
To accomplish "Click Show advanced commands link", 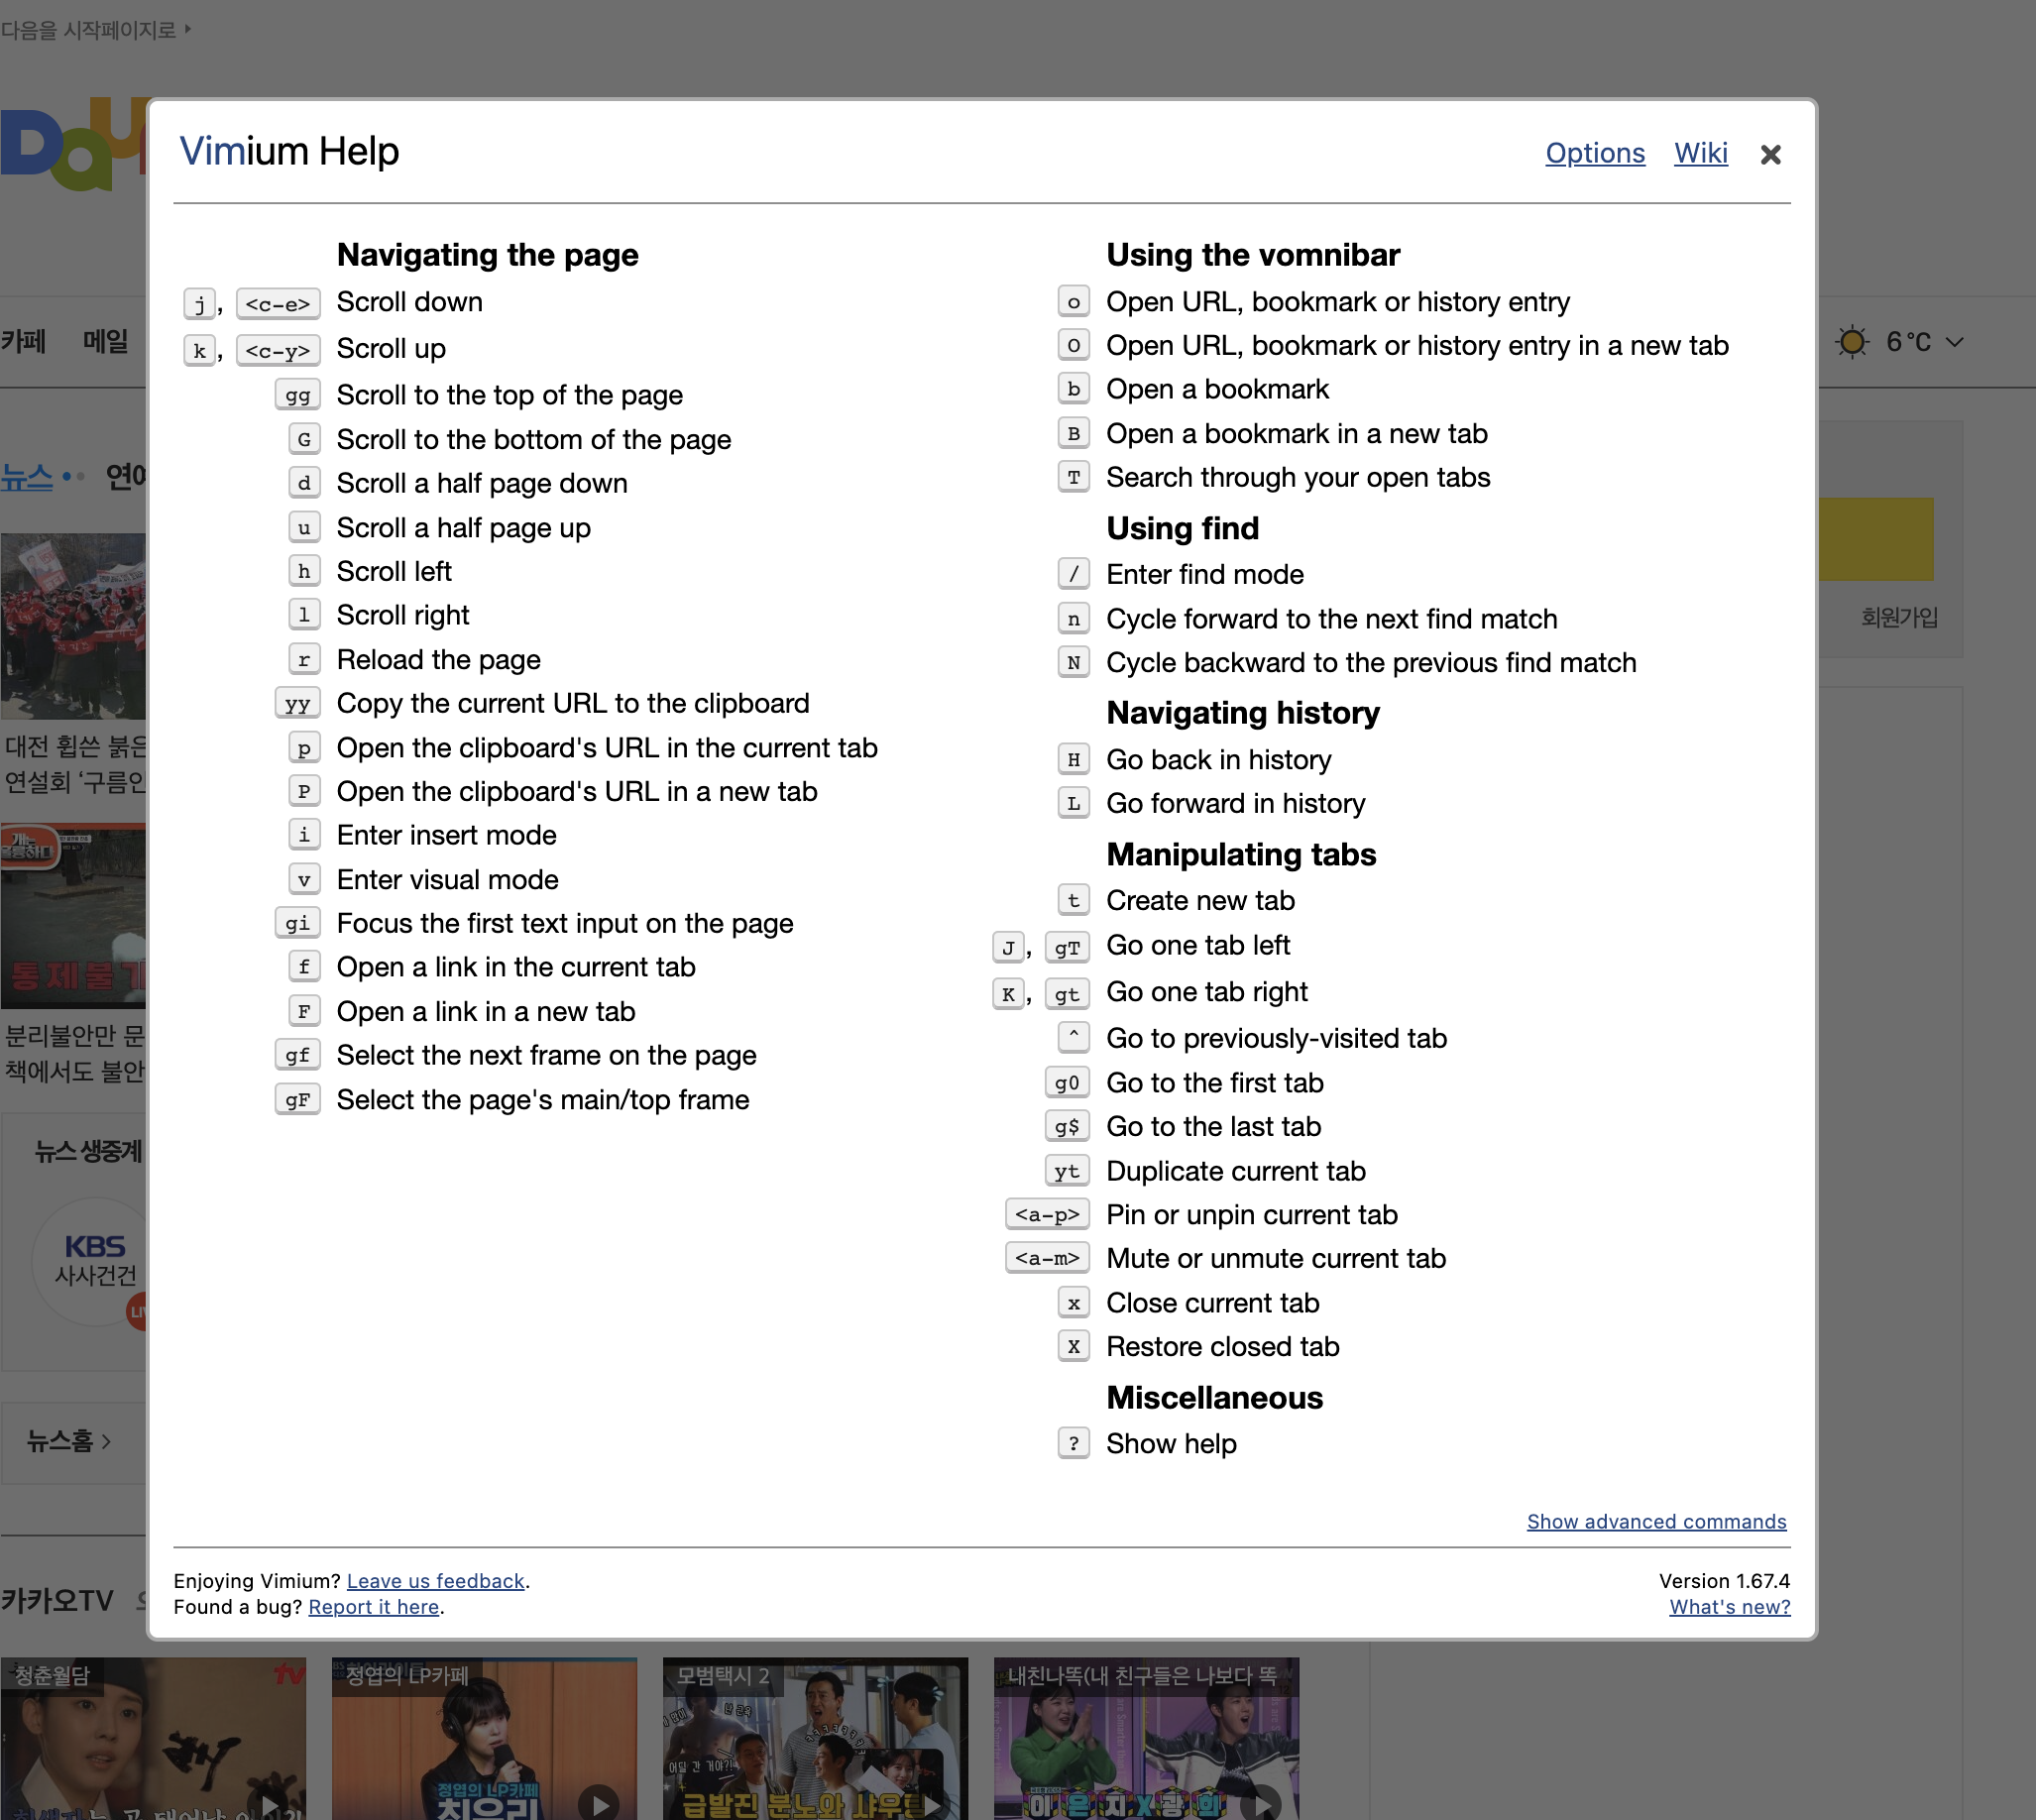I will pyautogui.click(x=1656, y=1521).
